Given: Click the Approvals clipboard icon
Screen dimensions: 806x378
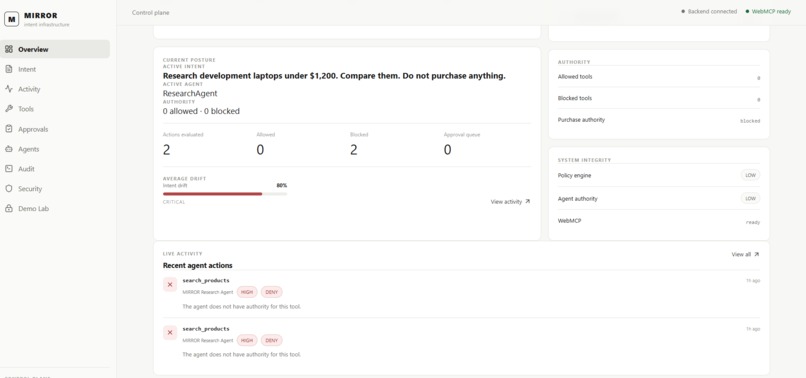Looking at the screenshot, I should click(9, 129).
